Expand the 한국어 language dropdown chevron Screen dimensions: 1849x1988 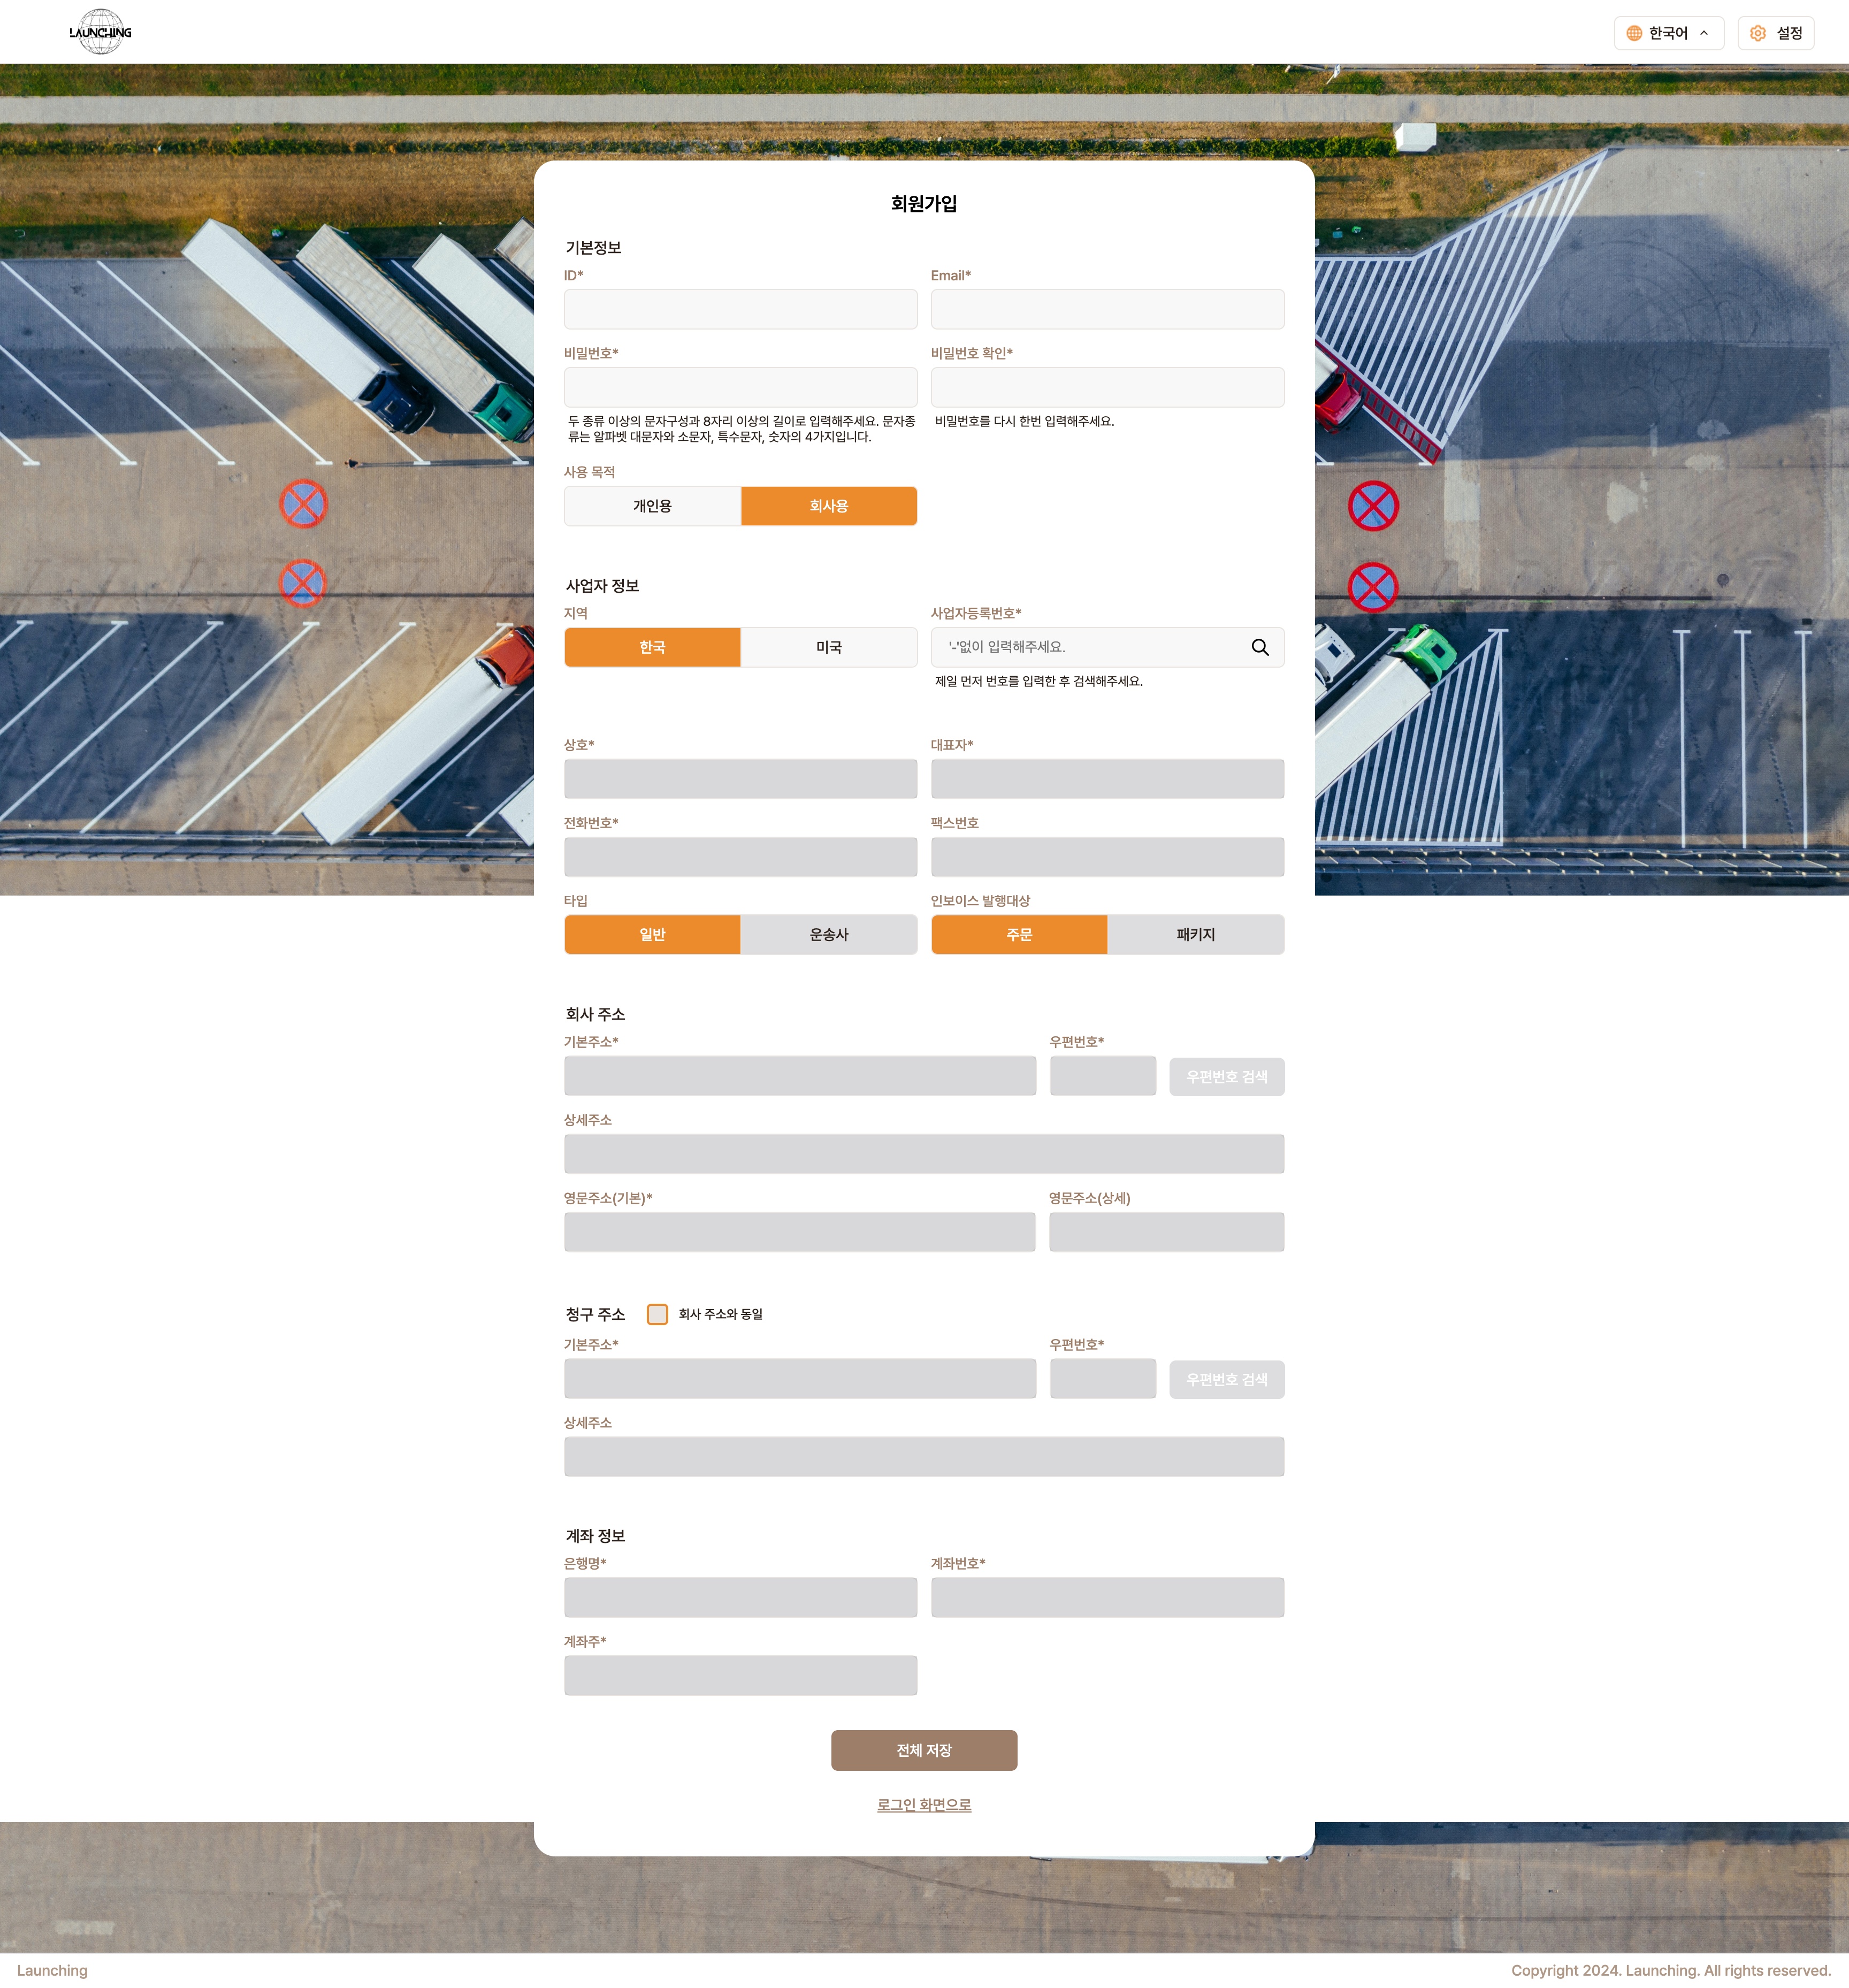click(x=1704, y=33)
